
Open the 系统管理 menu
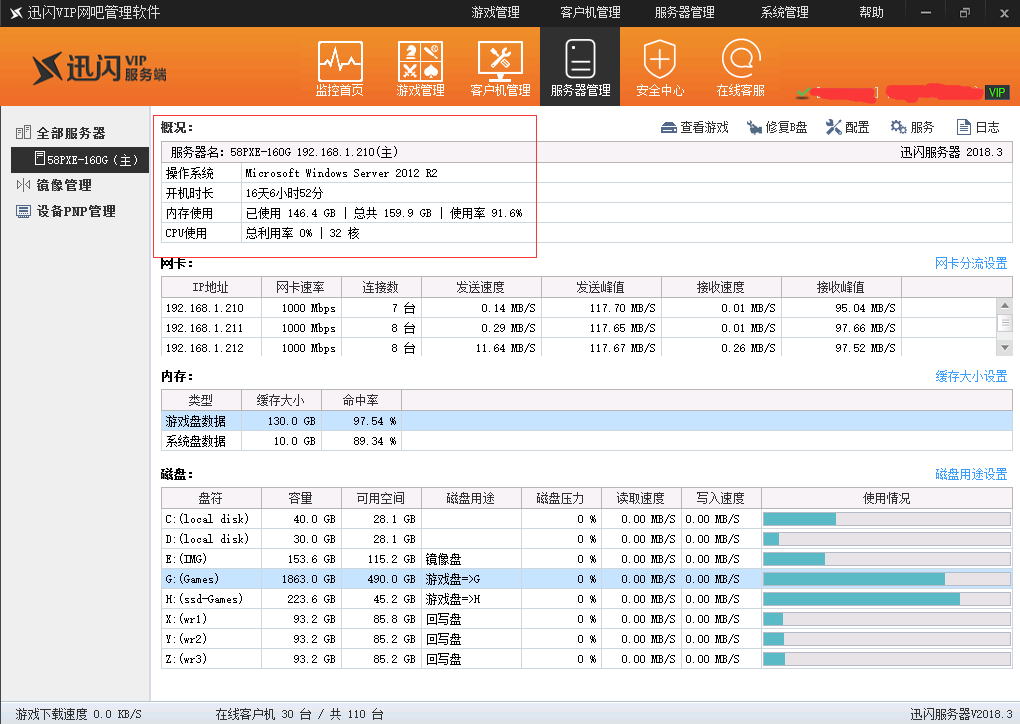click(785, 12)
